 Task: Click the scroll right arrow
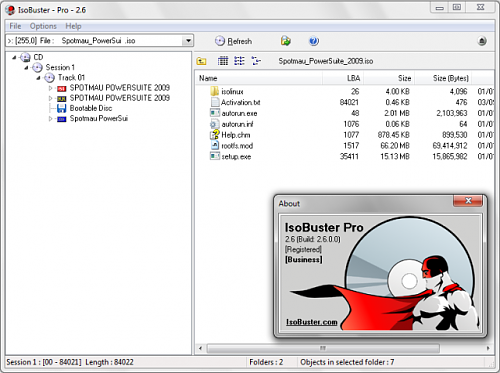coord(488,348)
